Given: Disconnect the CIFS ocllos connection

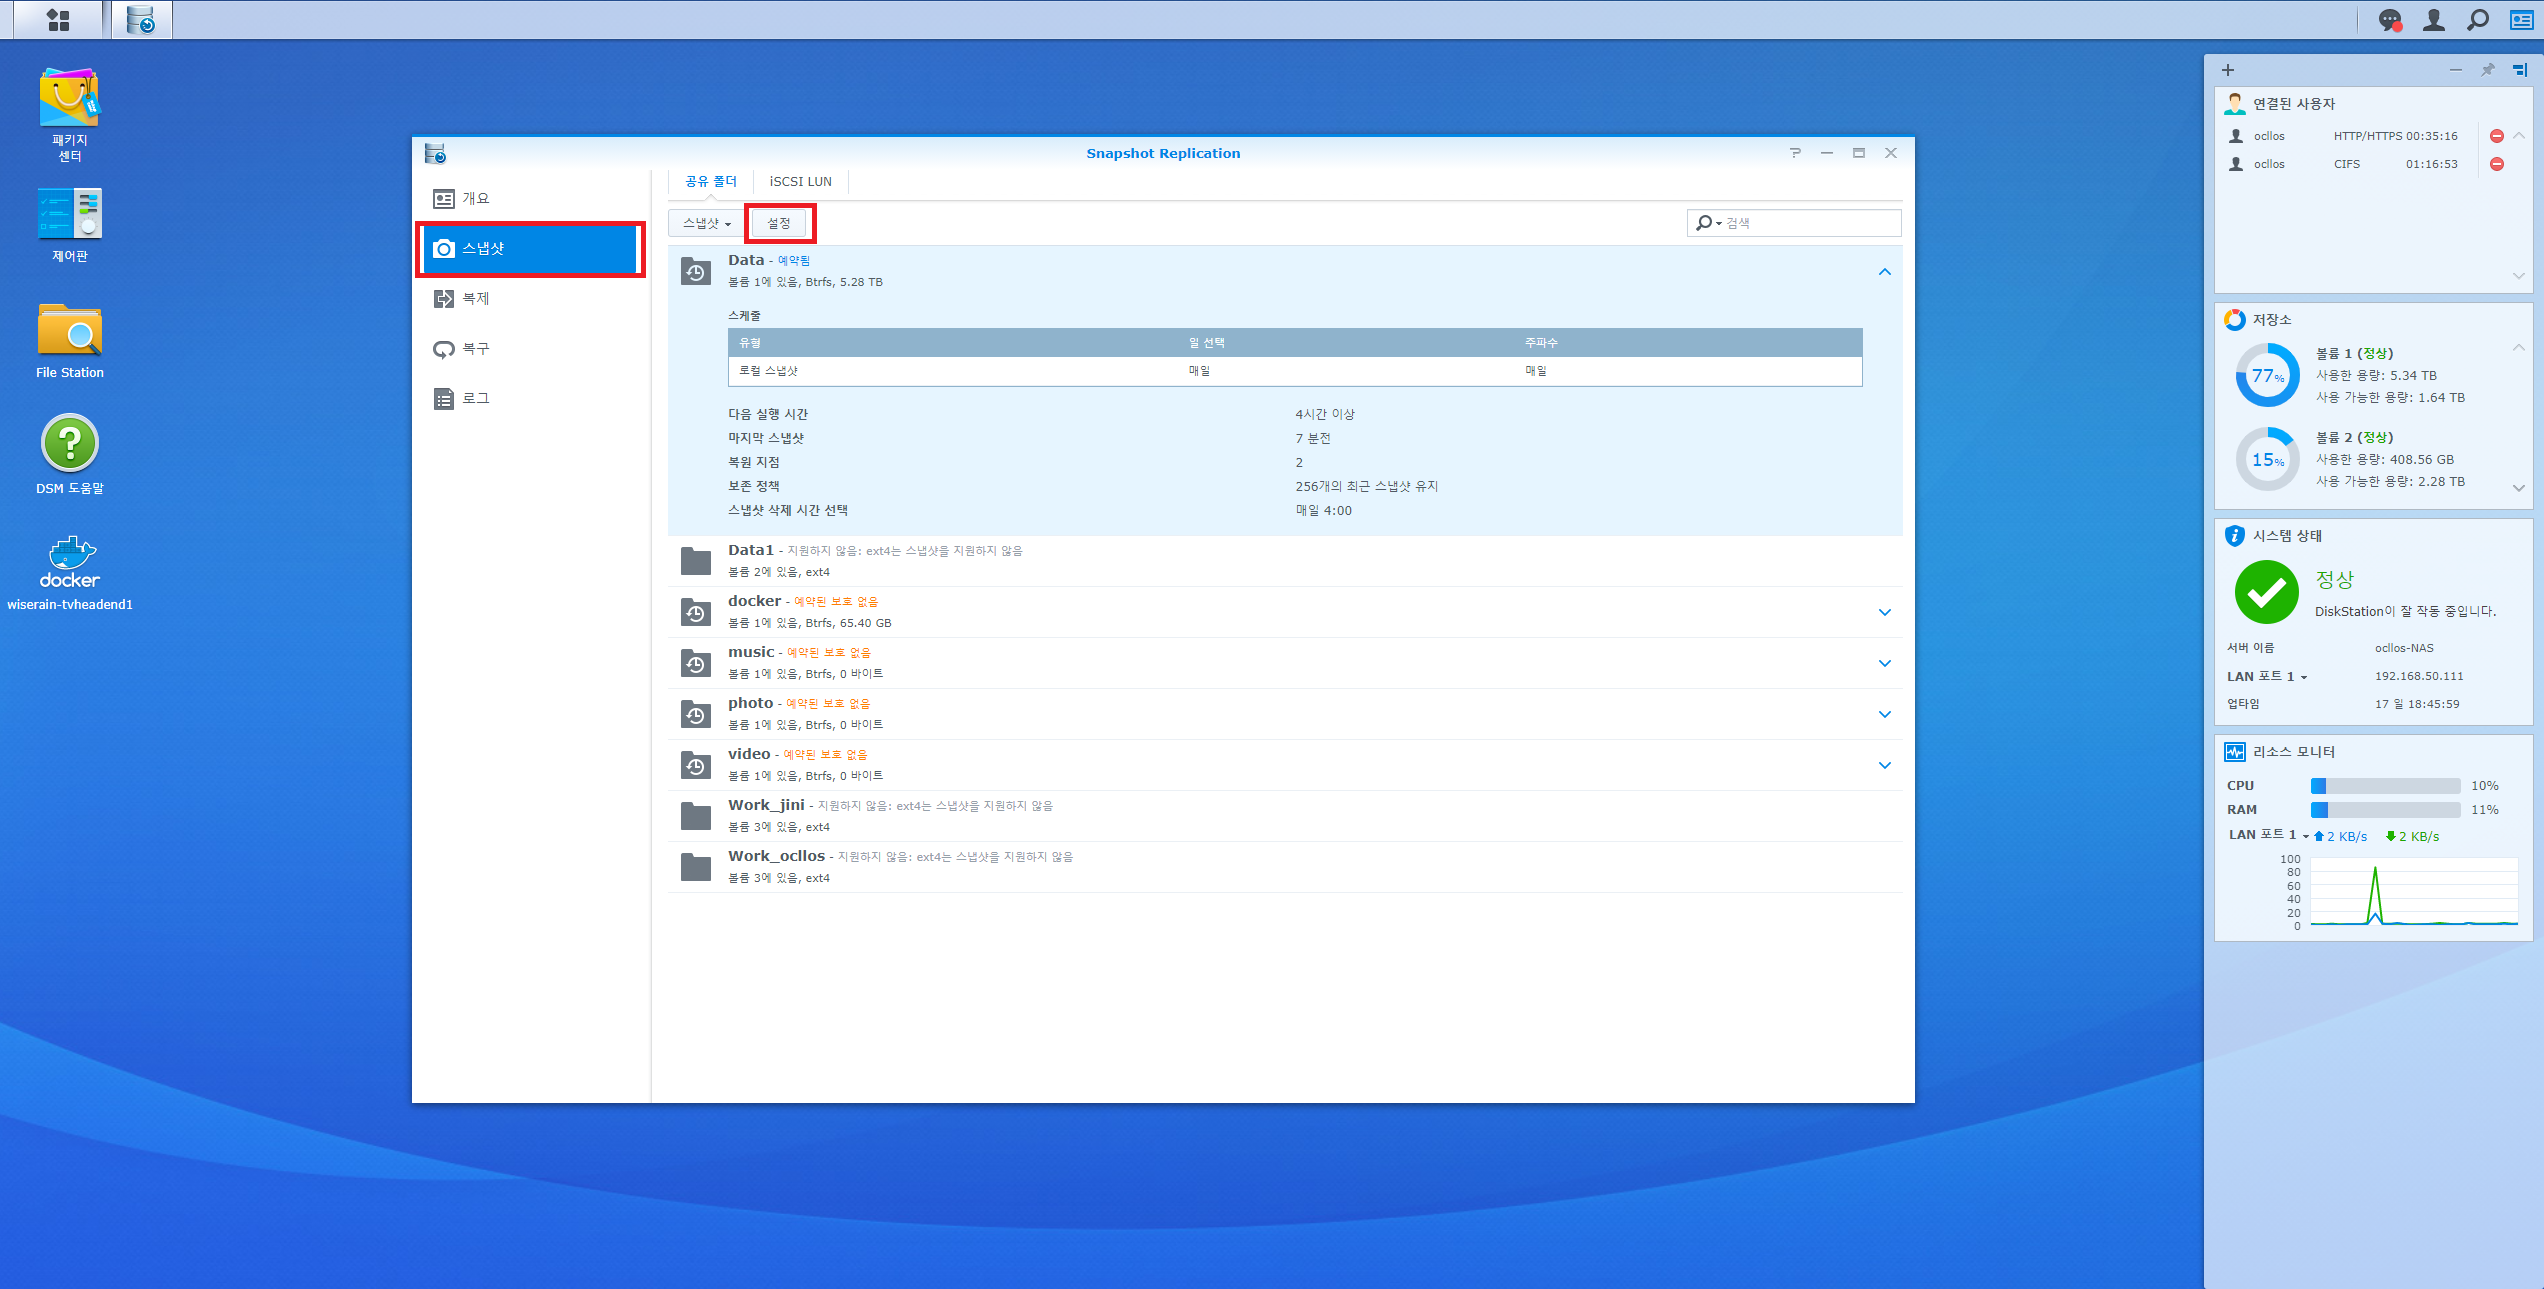Looking at the screenshot, I should click(2496, 164).
